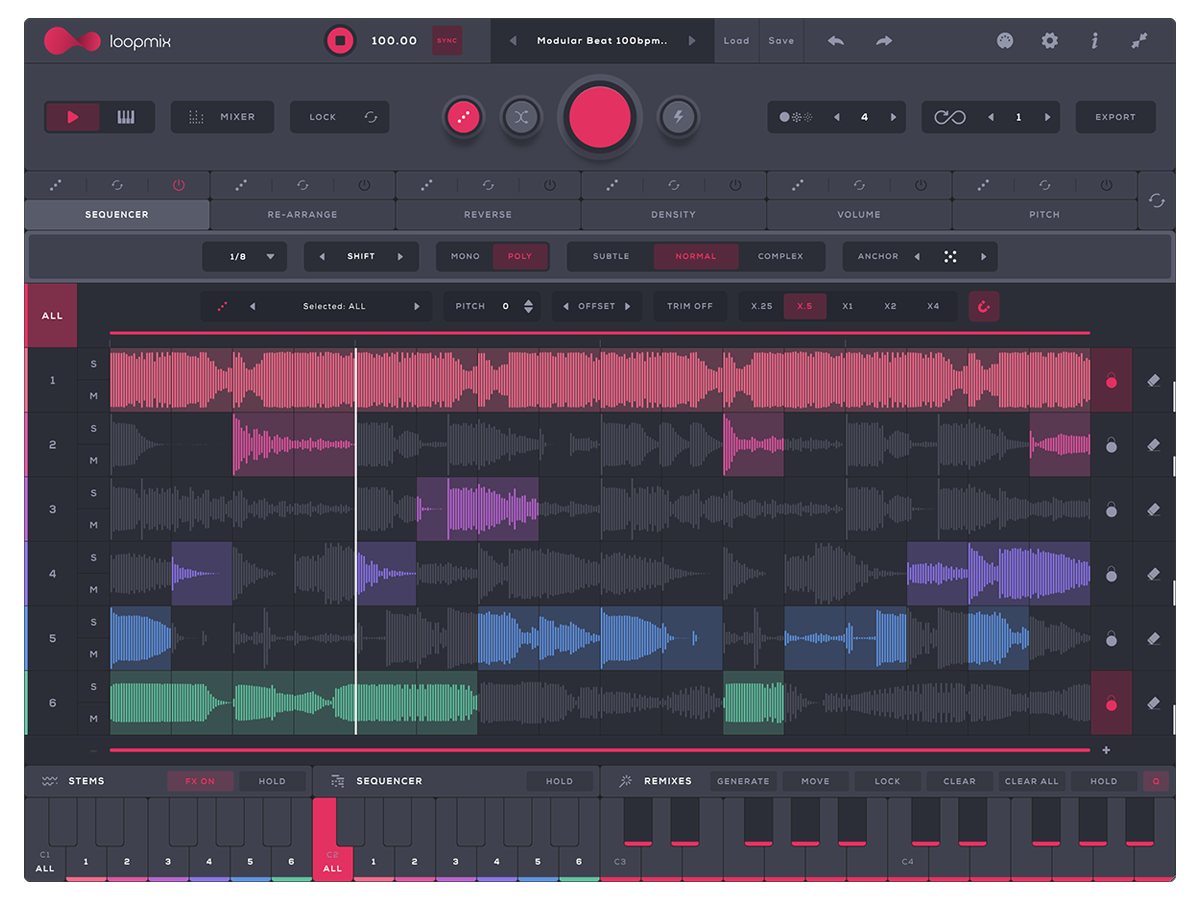Click the collapse window arrows icon
The height and width of the screenshot is (900, 1200).
pyautogui.click(x=1139, y=41)
